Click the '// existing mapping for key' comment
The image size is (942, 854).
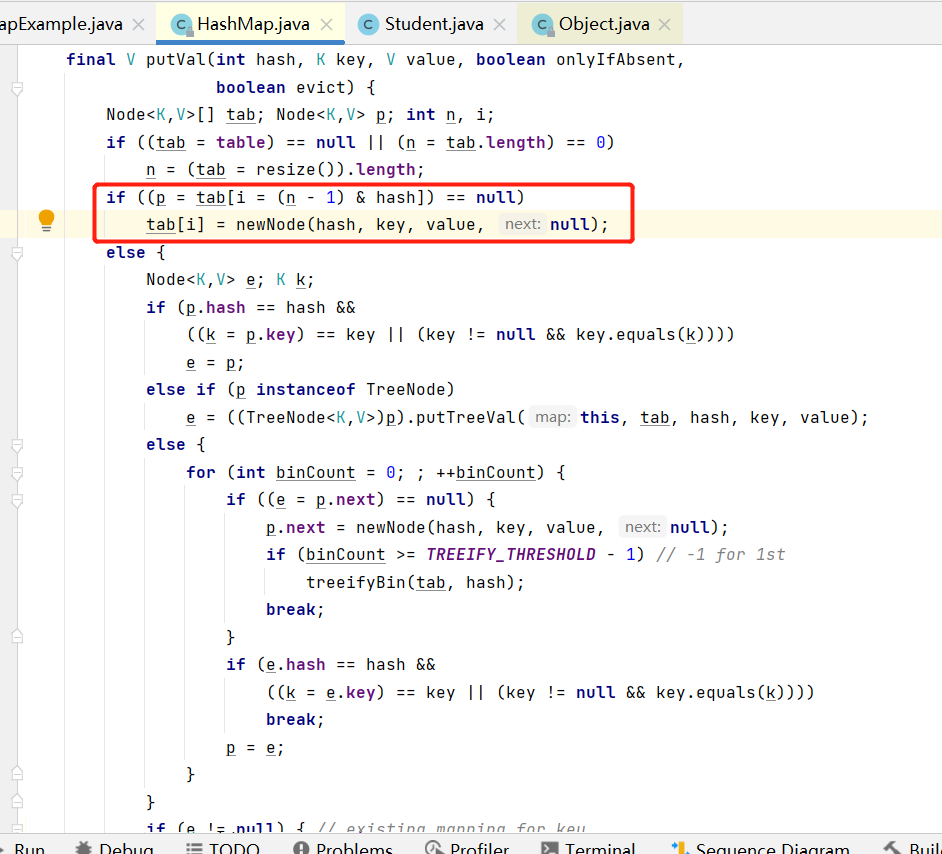coord(451,829)
